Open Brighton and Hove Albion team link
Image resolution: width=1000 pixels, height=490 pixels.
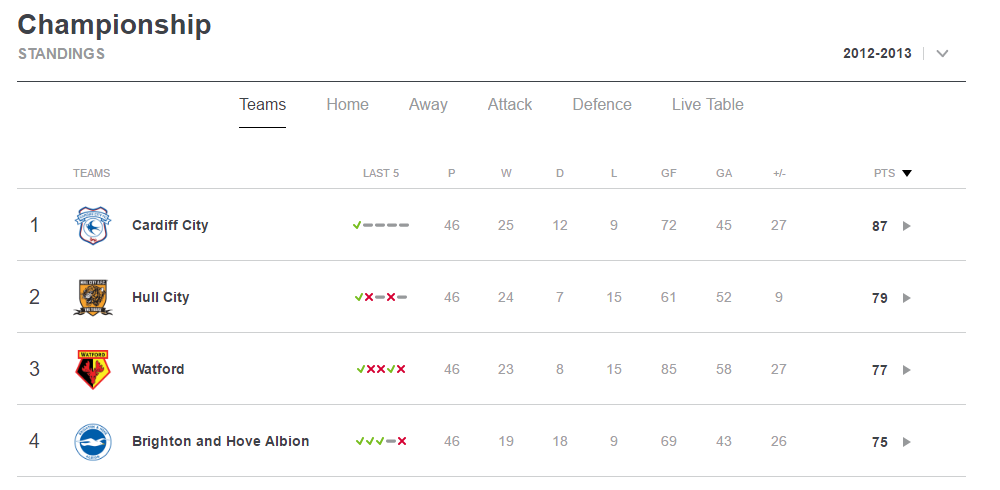pos(221,442)
